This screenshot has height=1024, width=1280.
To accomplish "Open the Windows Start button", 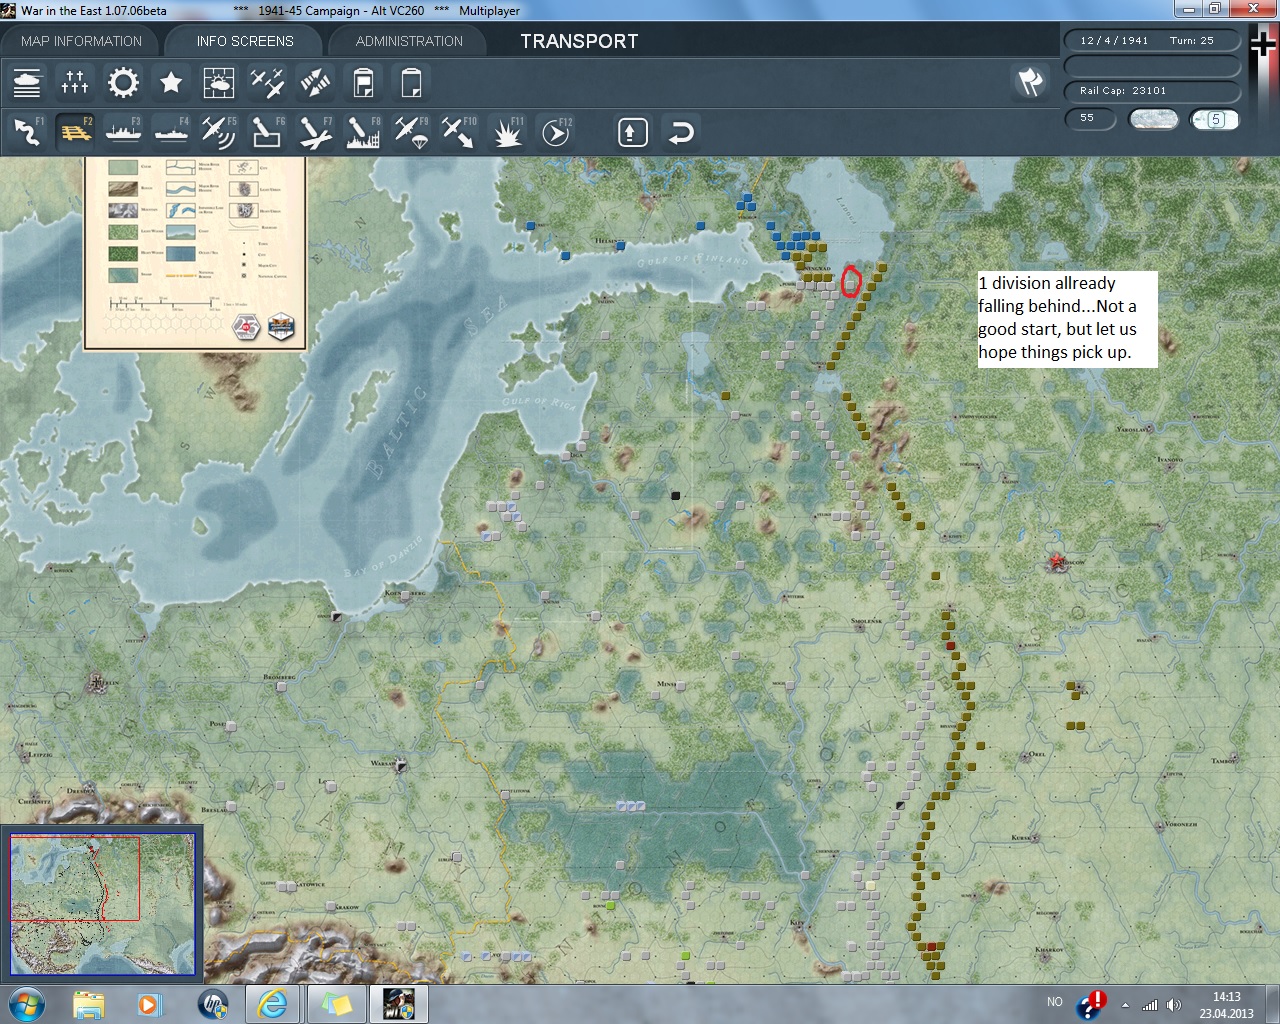I will [x=25, y=1003].
